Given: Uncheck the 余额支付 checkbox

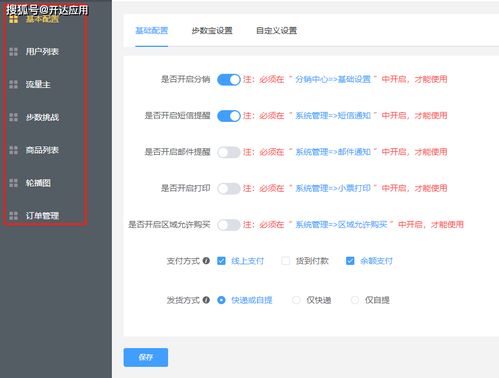Looking at the screenshot, I should (350, 261).
